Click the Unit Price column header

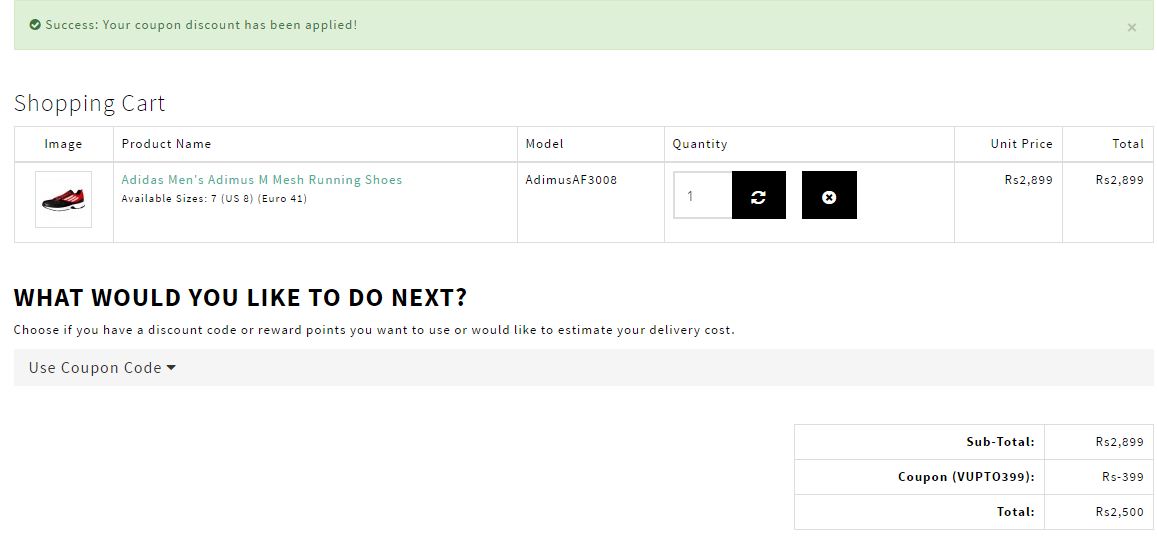pos(1021,144)
